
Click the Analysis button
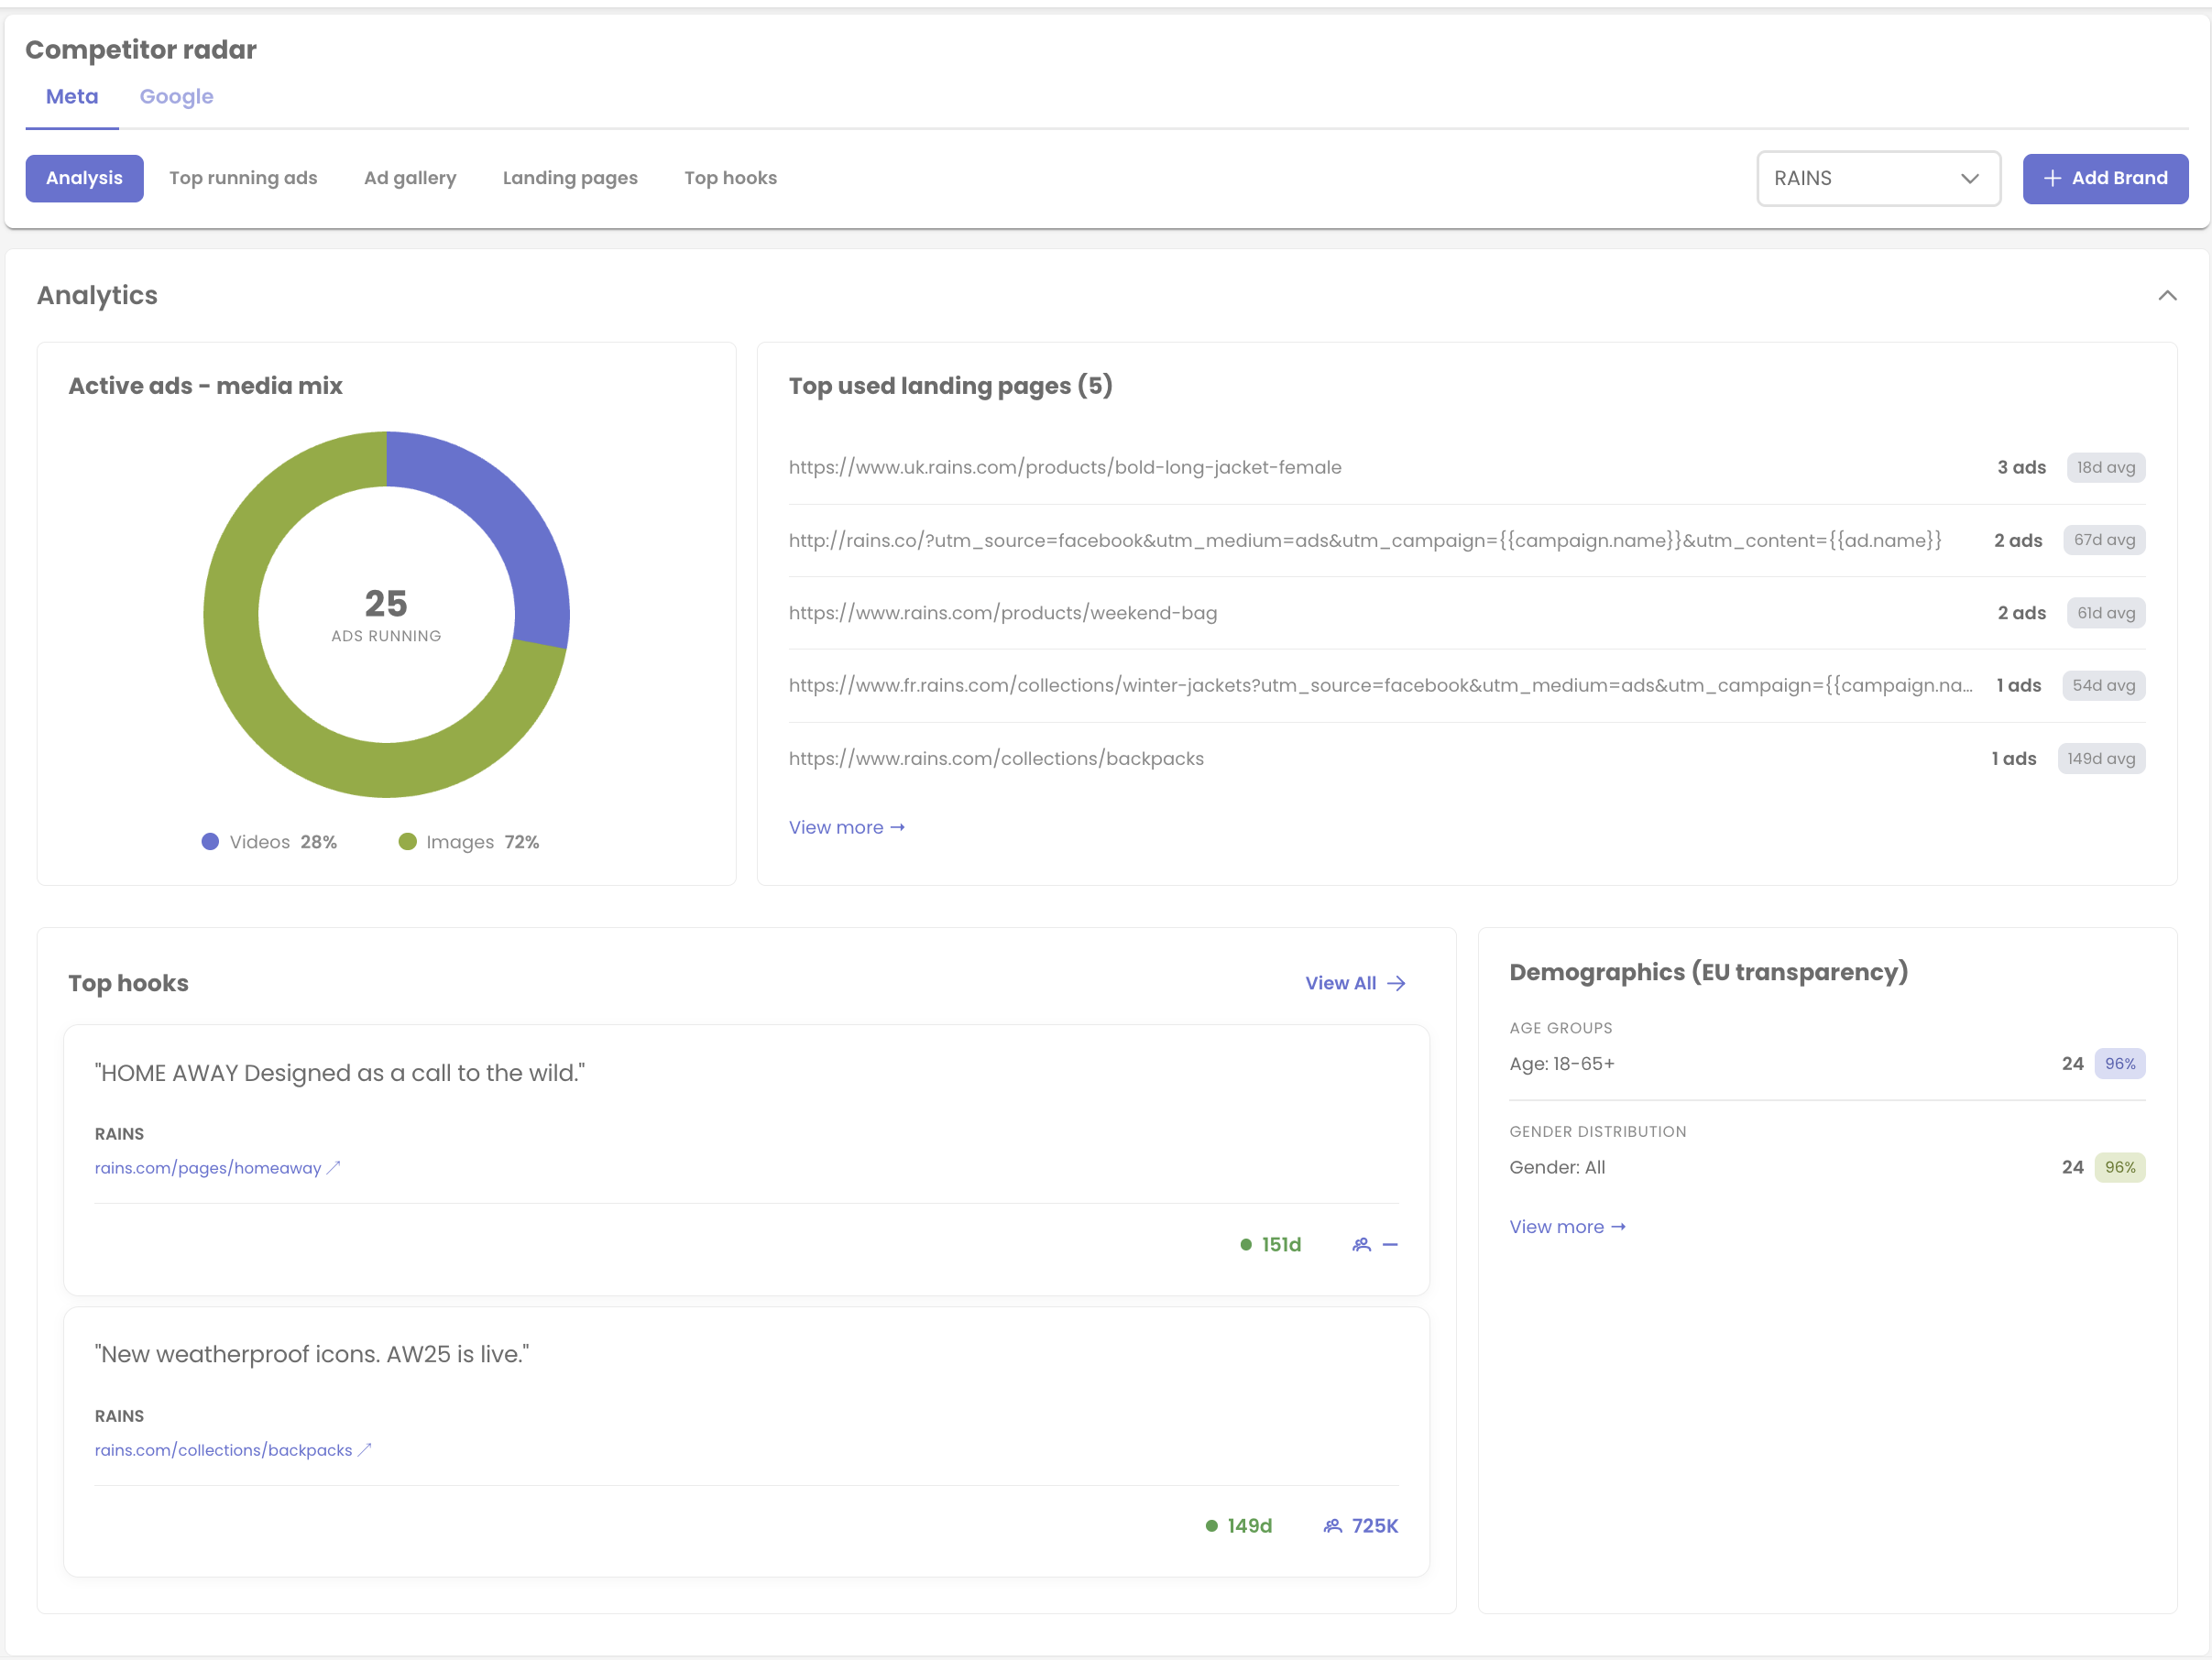pos(84,178)
